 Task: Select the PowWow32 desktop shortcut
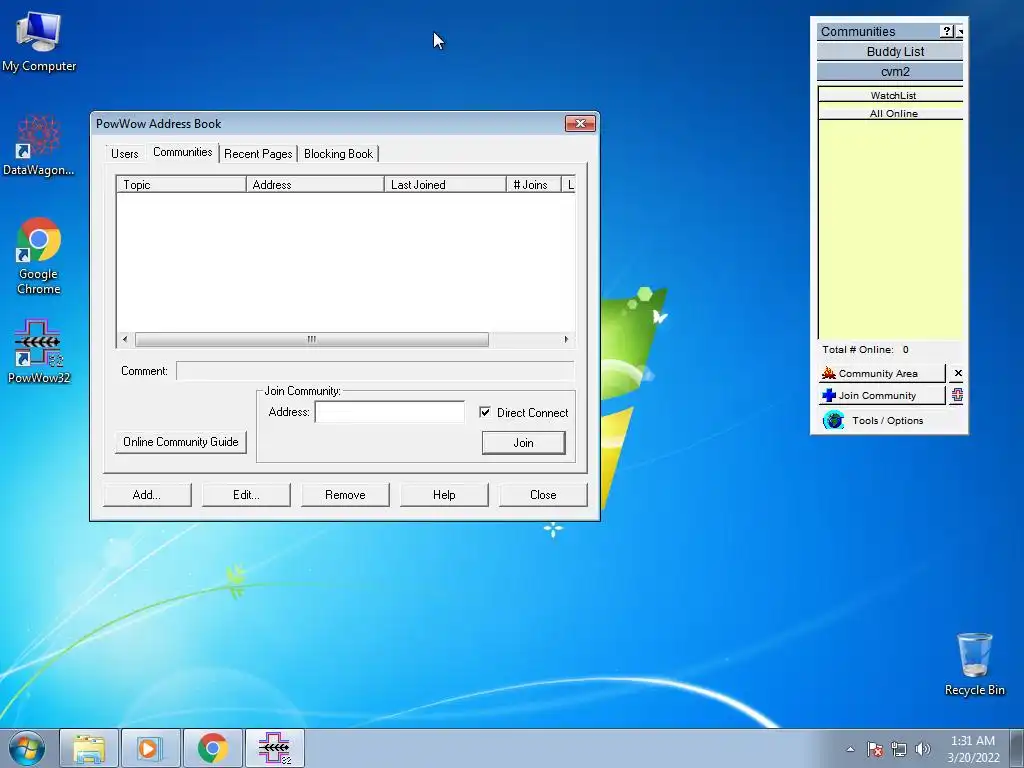pyautogui.click(x=39, y=351)
